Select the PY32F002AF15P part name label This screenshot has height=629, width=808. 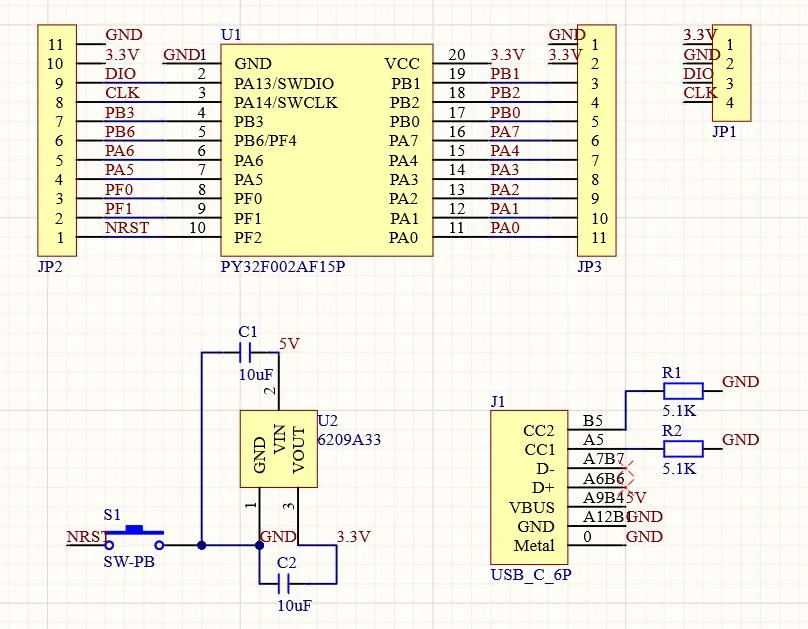pos(285,269)
